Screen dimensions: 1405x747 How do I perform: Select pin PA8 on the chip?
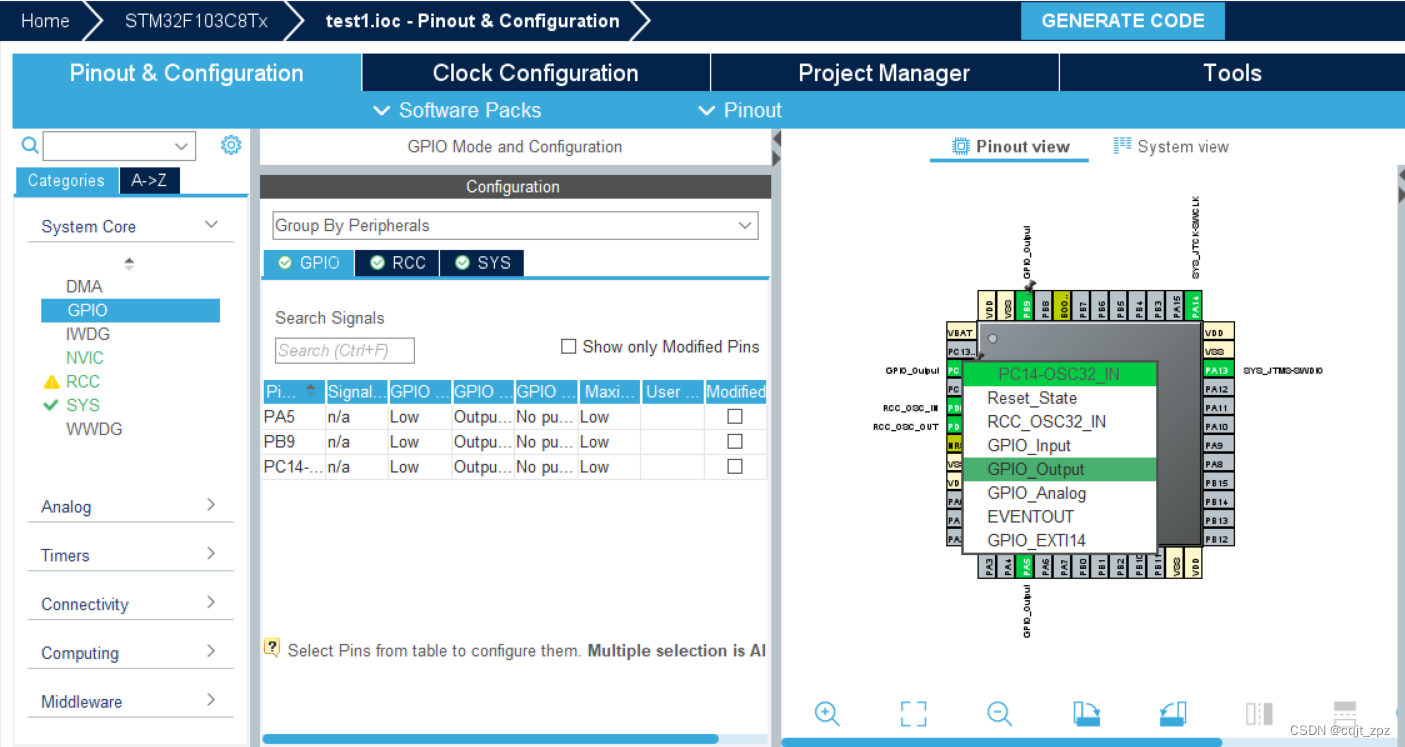pos(1217,464)
